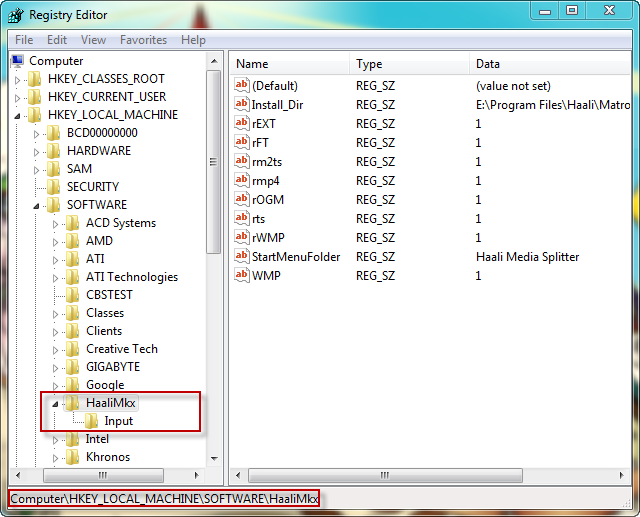Expand the Creative Tech key
Viewport: 640px width, 517px height.
(x=55, y=350)
